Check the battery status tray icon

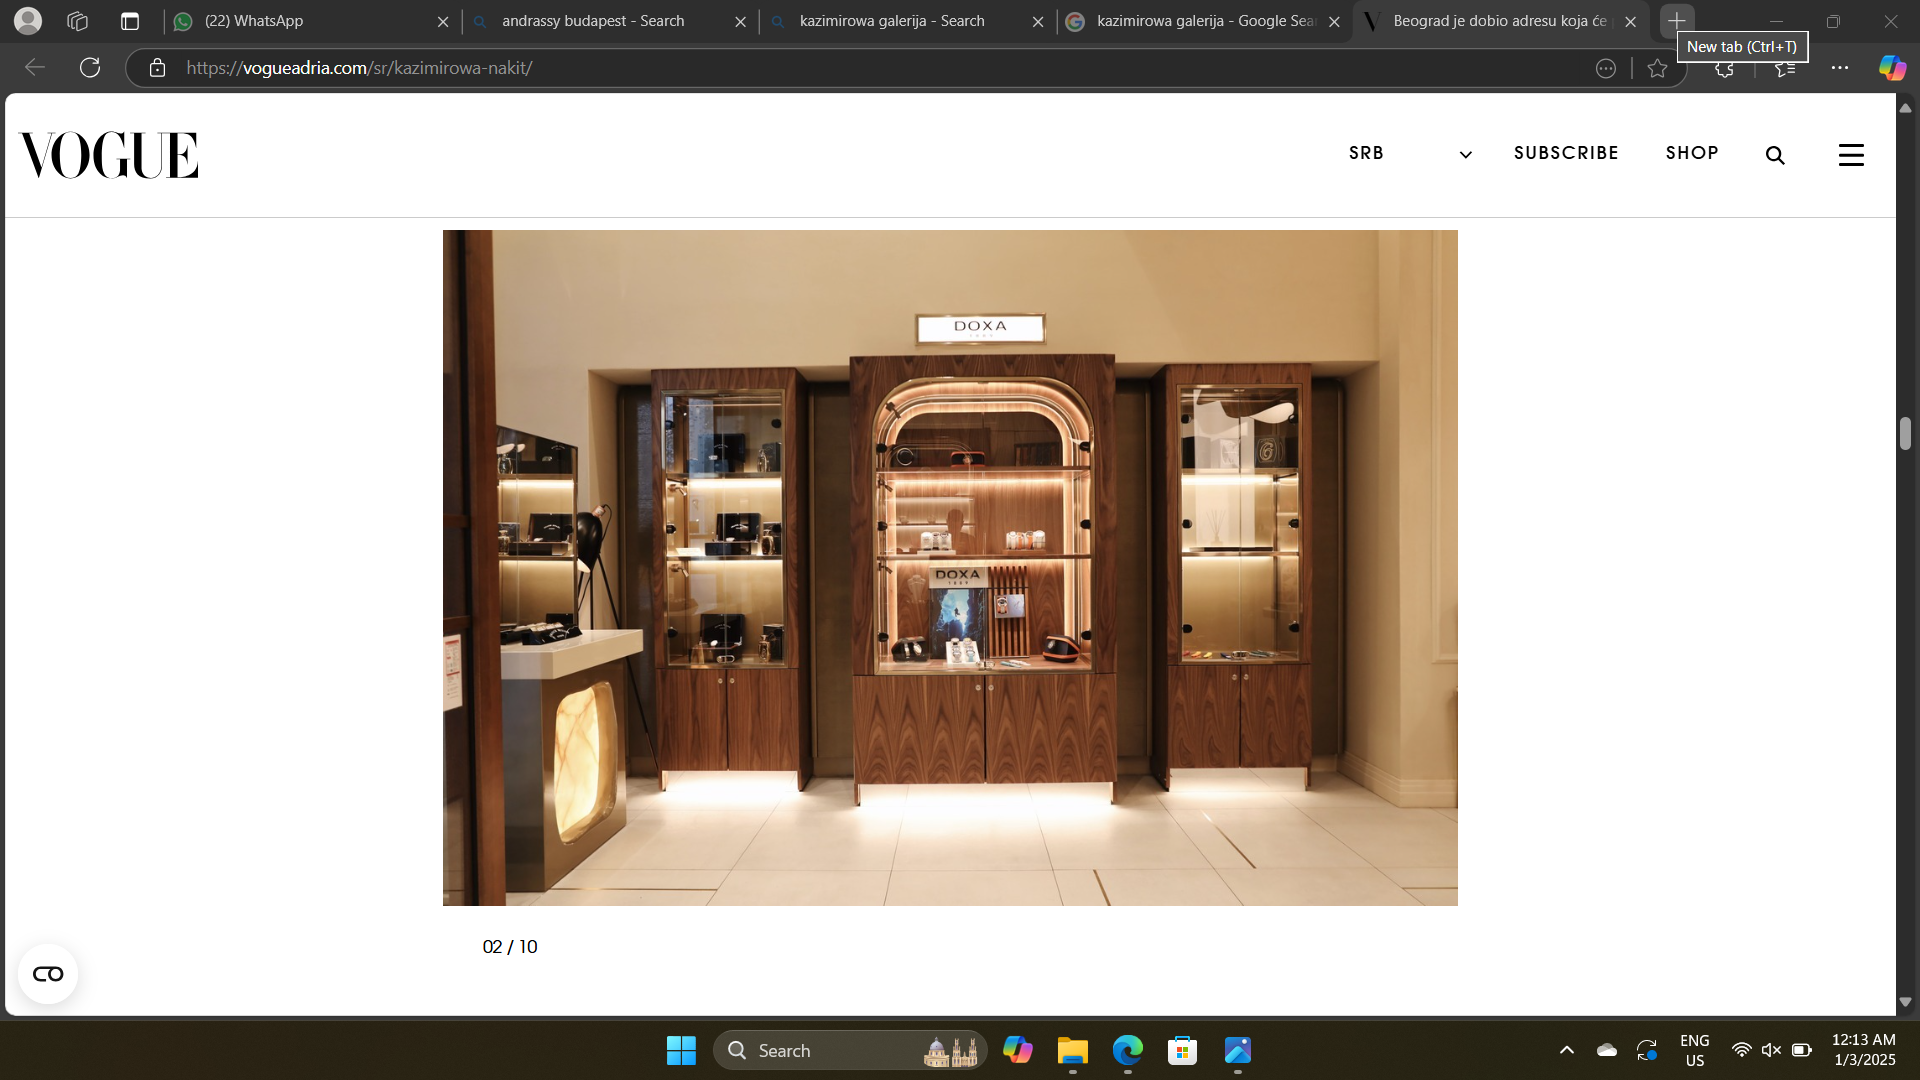click(x=1802, y=1050)
